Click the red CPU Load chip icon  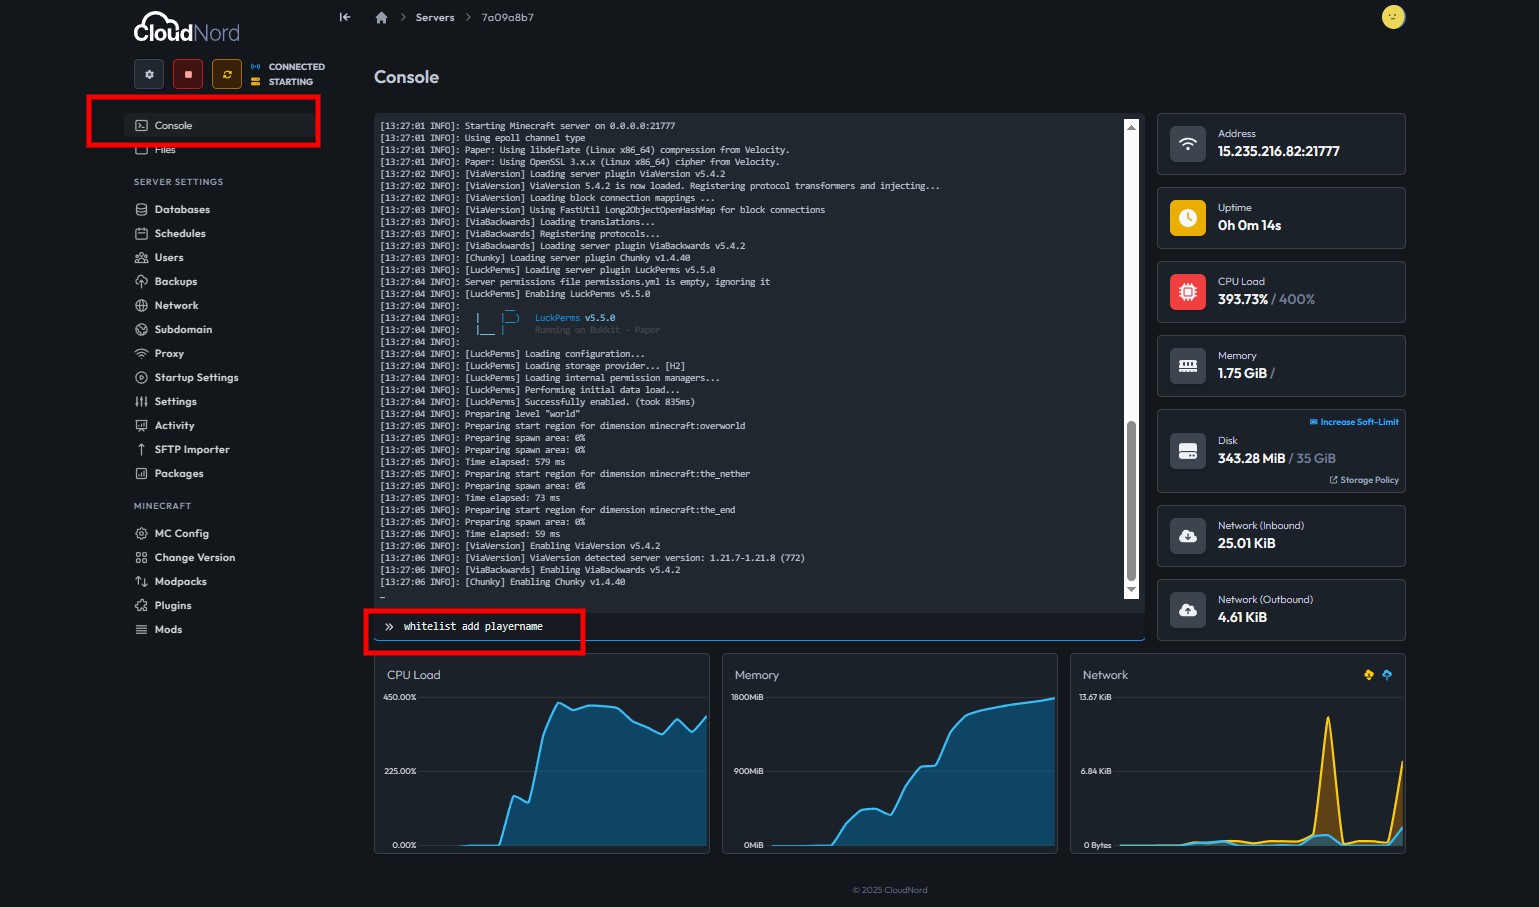click(1188, 292)
